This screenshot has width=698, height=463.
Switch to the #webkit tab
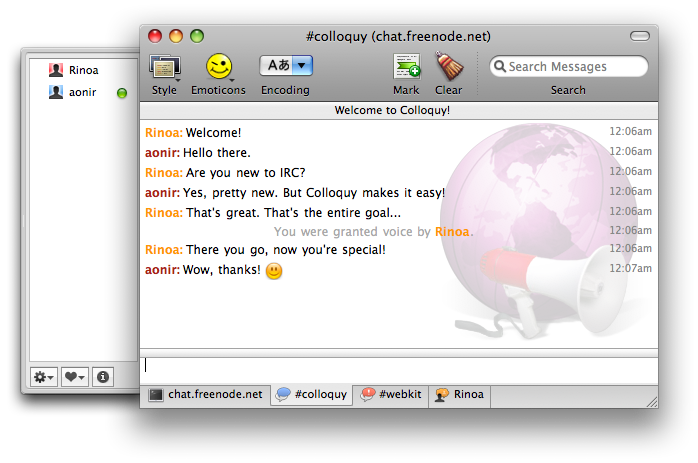[390, 394]
